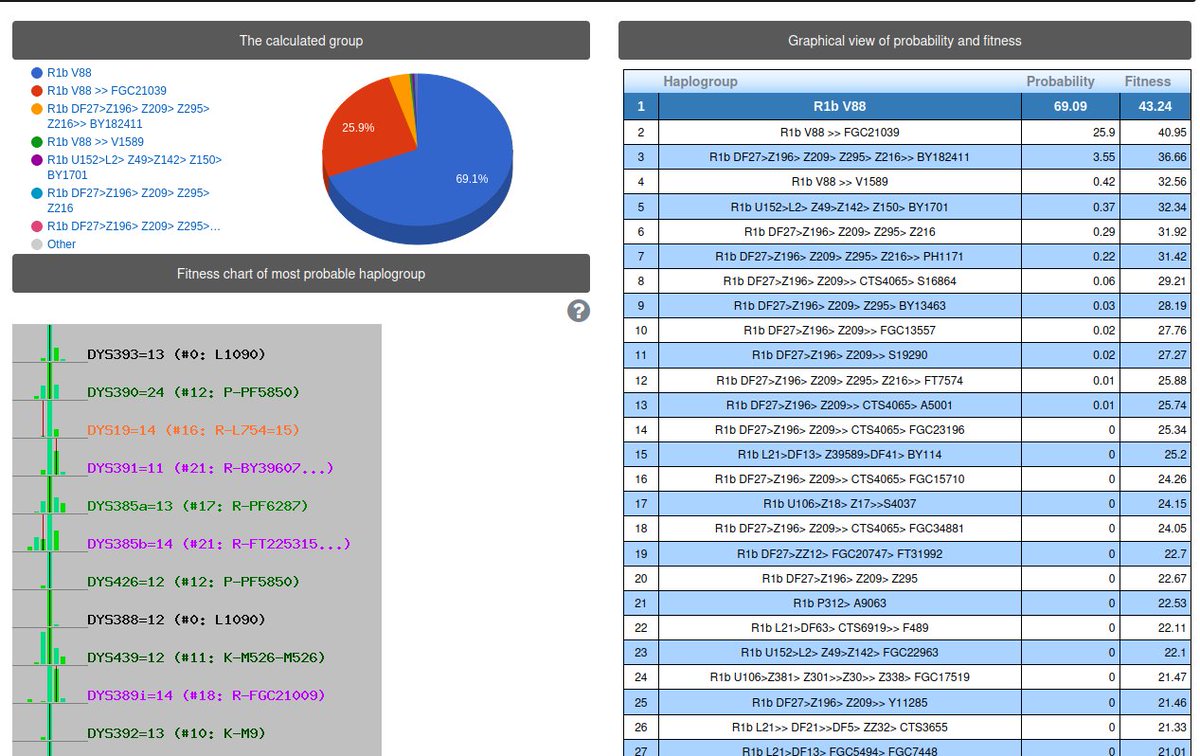This screenshot has width=1200, height=756.
Task: Select table row R1b L21>DF13> Z39589>DF41> BY114
Action: click(907, 454)
